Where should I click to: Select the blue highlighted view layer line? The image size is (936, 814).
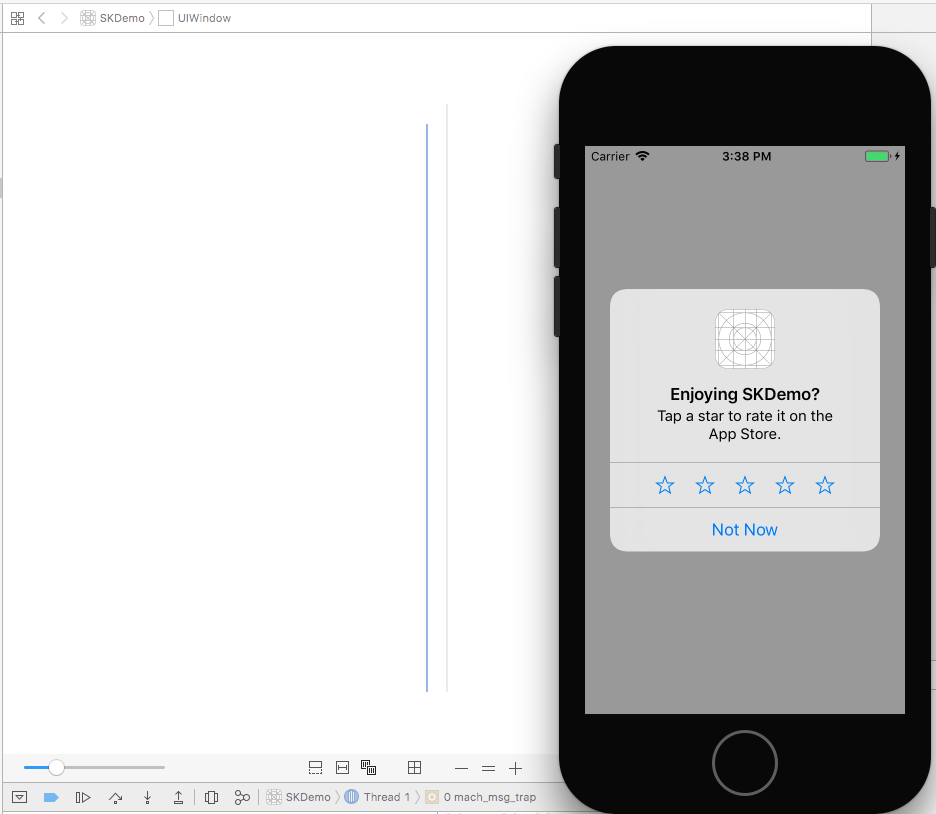tap(427, 408)
